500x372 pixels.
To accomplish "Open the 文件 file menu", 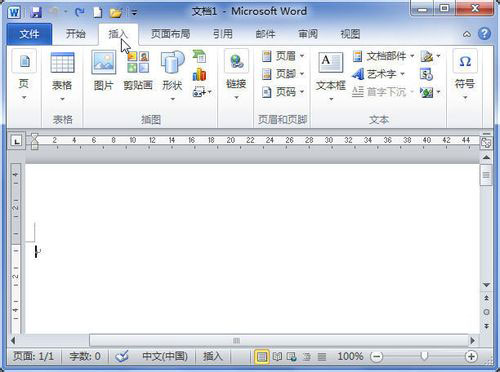I will [29, 34].
